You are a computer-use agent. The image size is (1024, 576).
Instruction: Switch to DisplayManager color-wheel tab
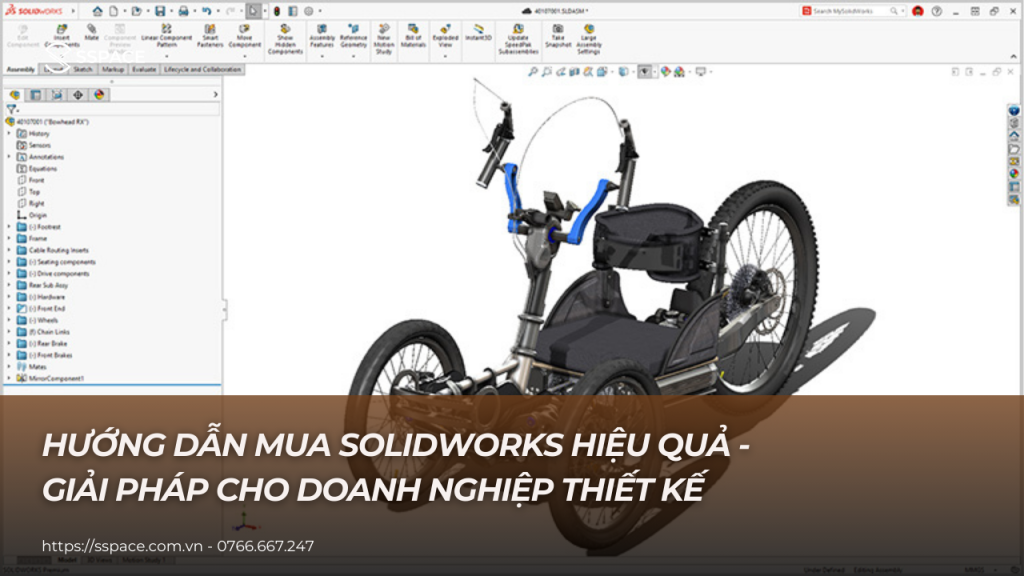point(99,95)
